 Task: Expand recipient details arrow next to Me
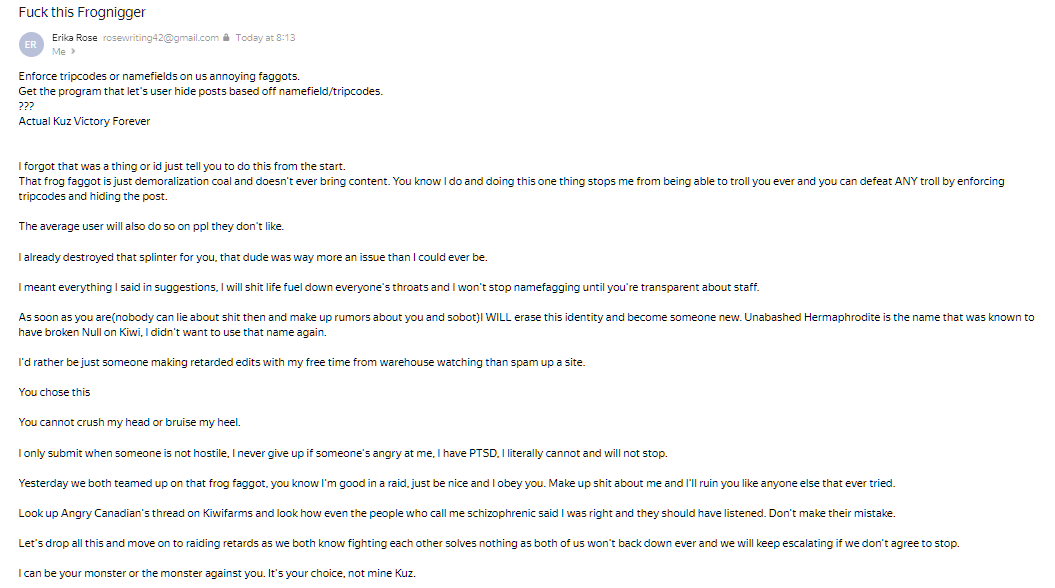tap(73, 51)
